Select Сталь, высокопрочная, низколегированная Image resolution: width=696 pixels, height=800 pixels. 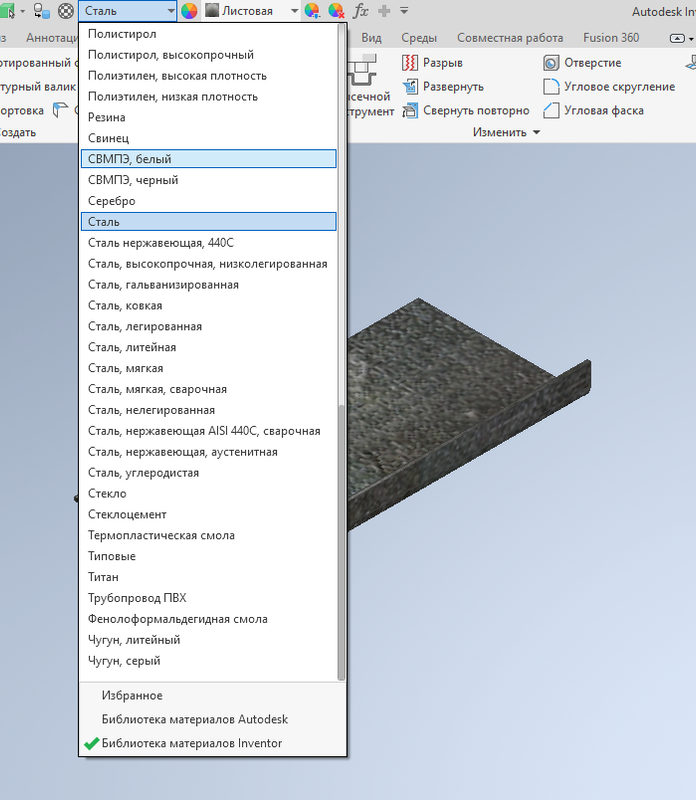[209, 264]
